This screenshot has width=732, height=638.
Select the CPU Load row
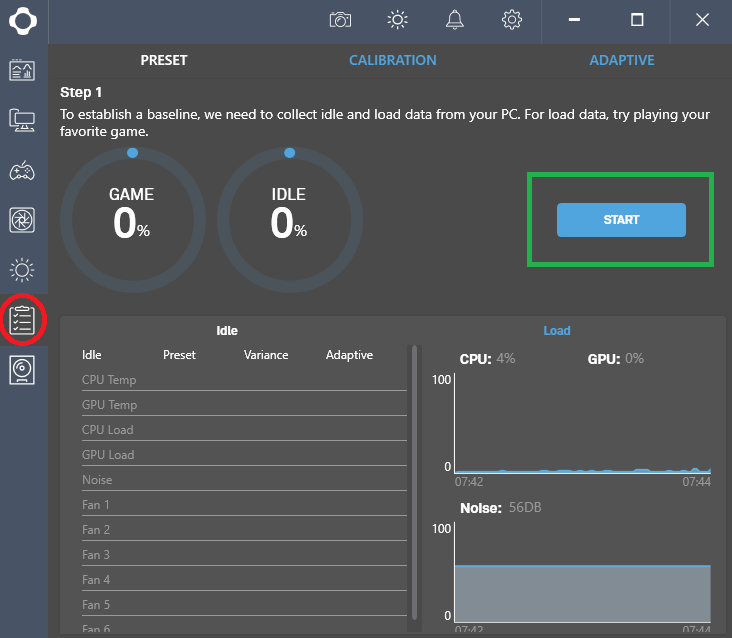tap(244, 430)
